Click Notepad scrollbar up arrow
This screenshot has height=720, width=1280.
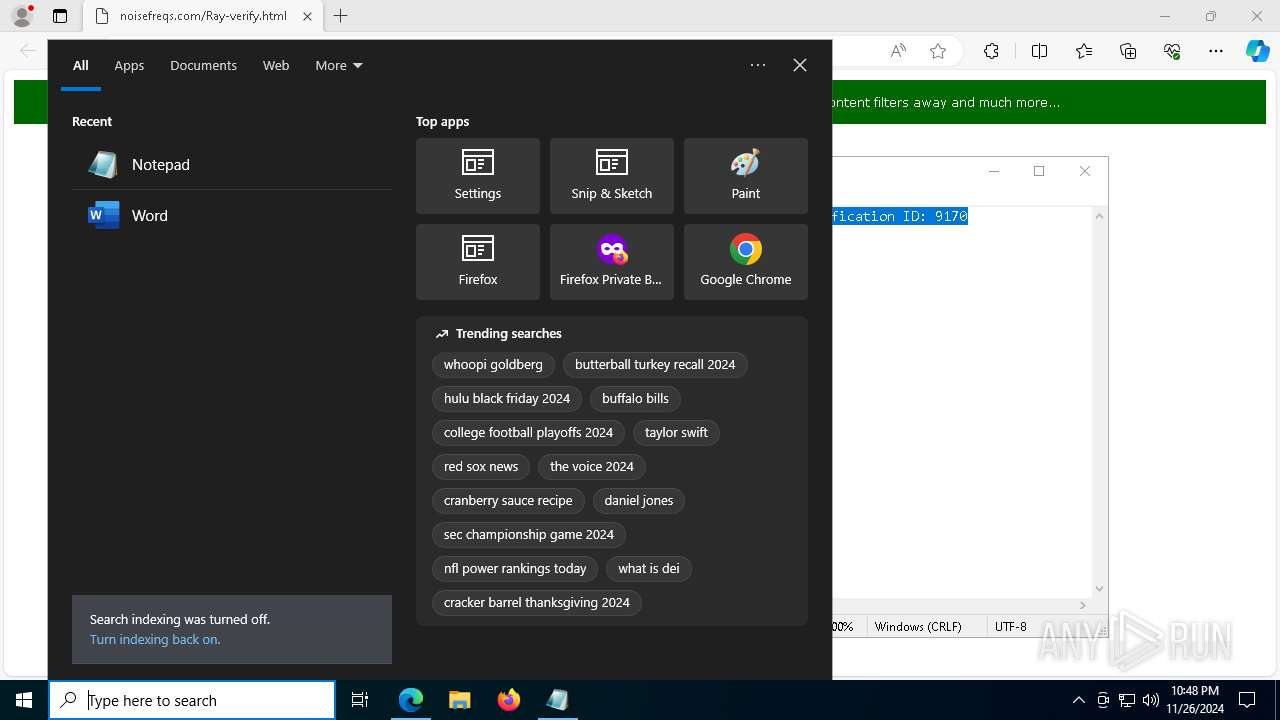coord(1100,216)
